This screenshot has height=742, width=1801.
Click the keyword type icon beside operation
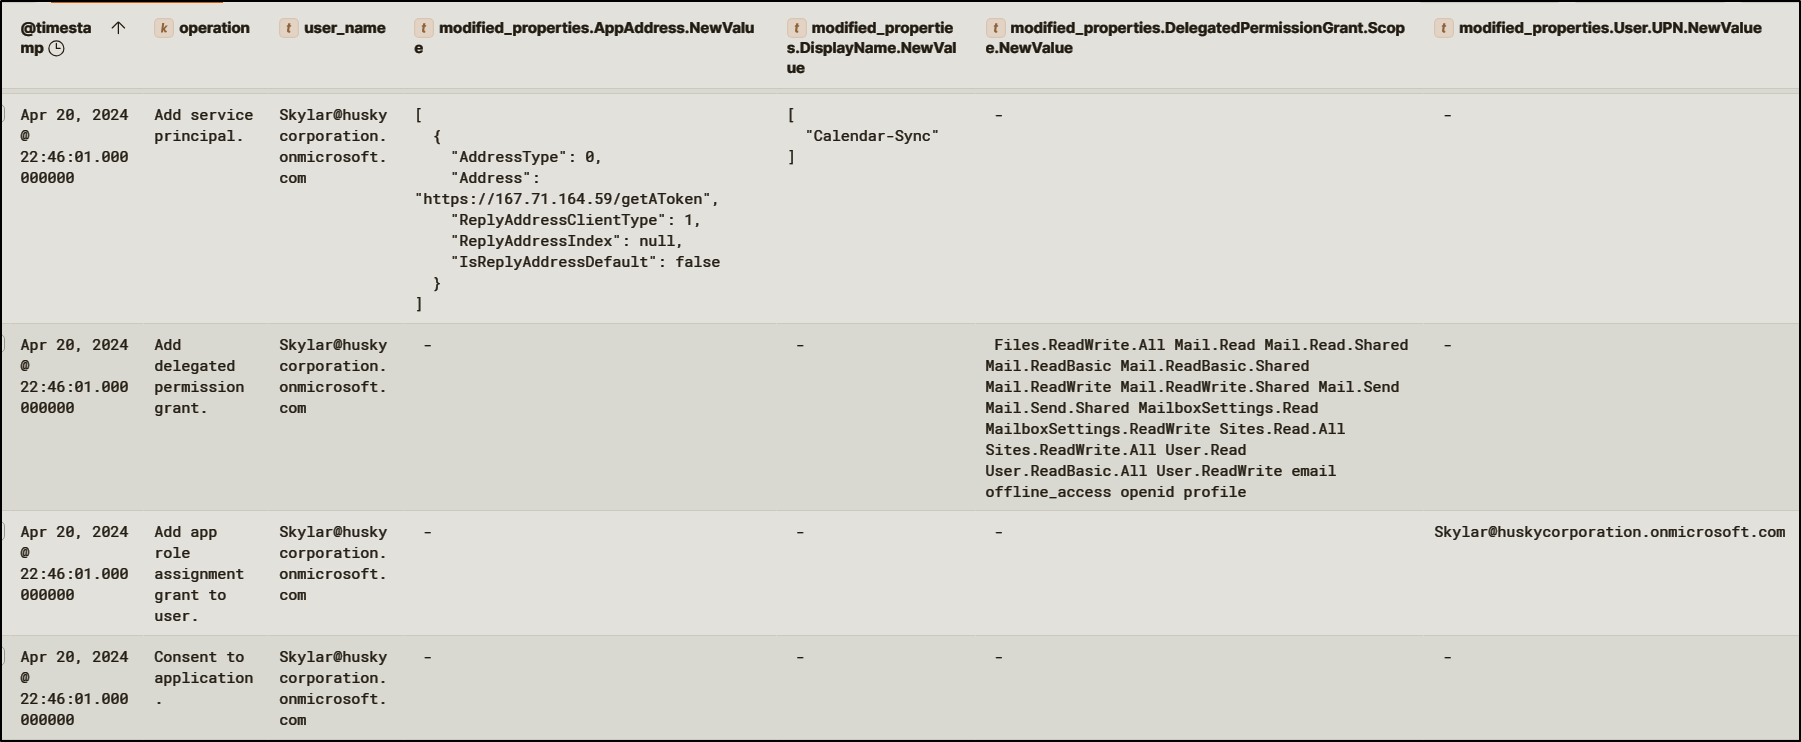163,28
